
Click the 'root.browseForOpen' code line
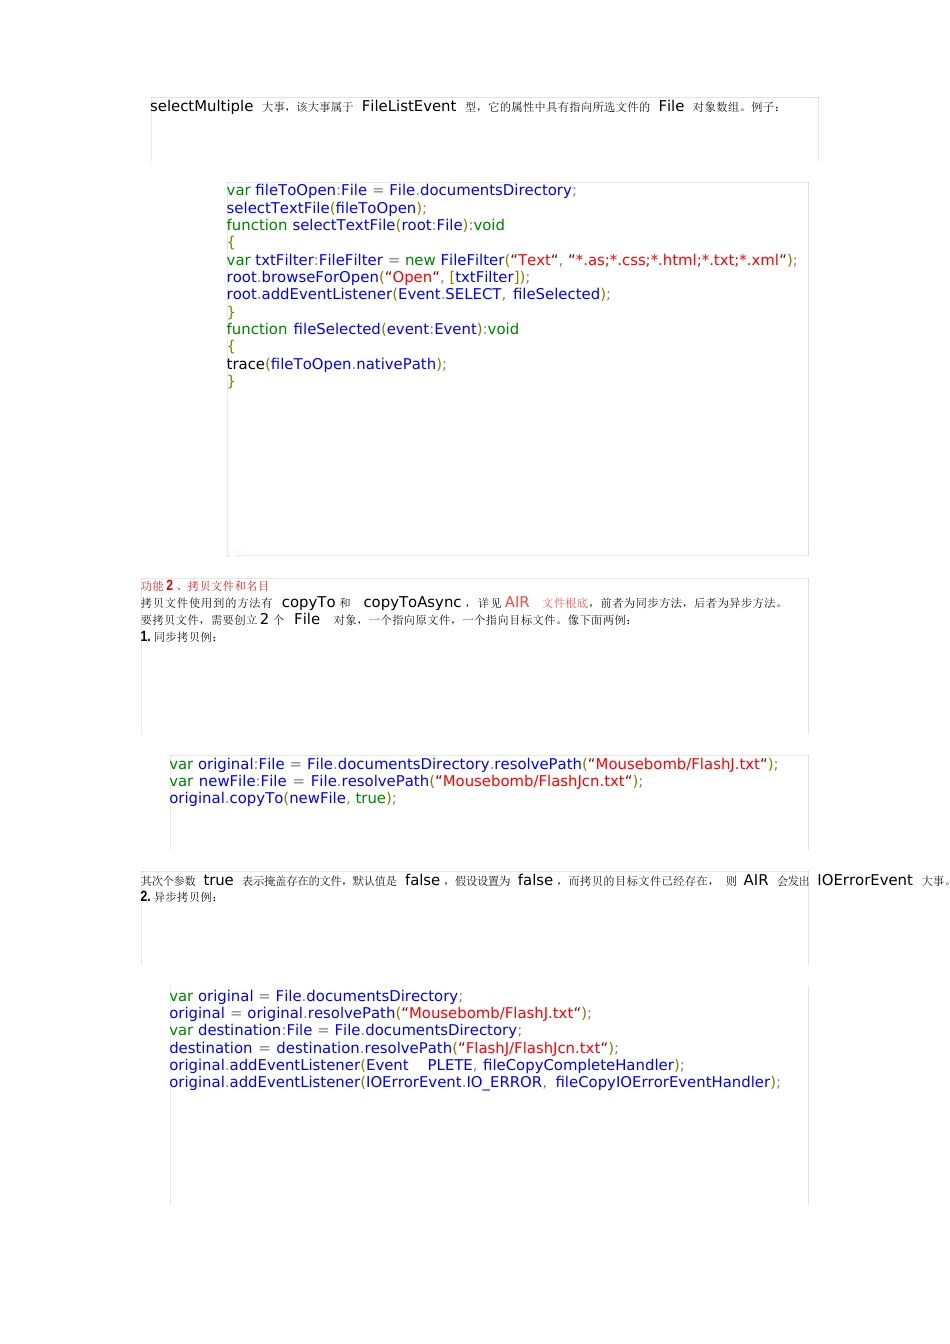tap(378, 277)
